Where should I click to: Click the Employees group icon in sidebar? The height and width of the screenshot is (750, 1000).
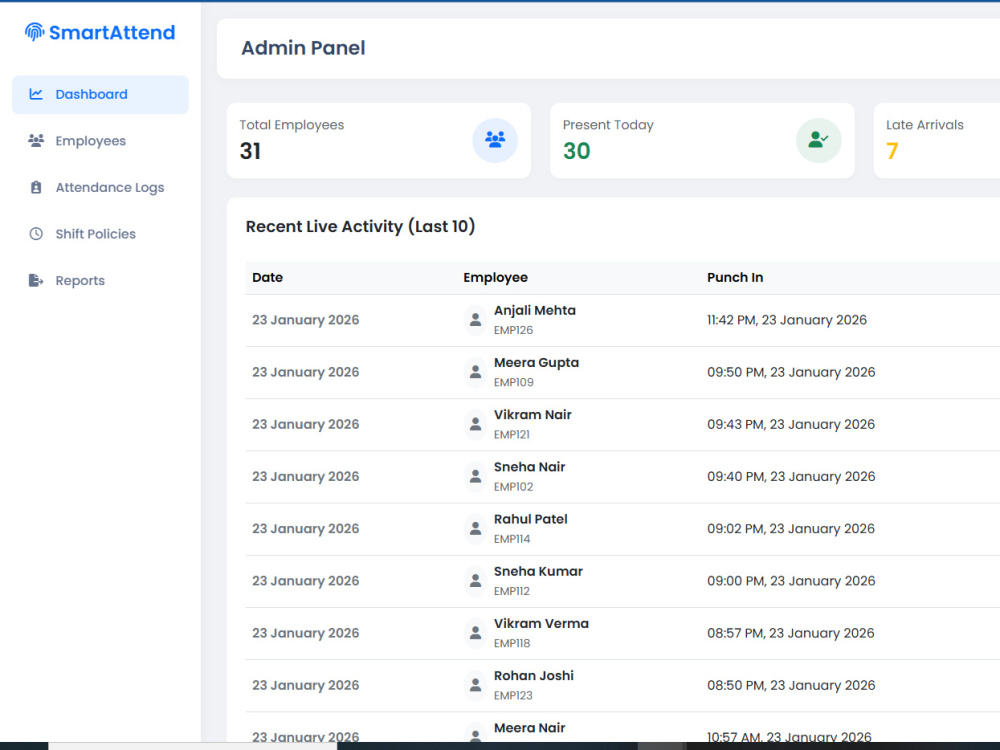coord(36,141)
